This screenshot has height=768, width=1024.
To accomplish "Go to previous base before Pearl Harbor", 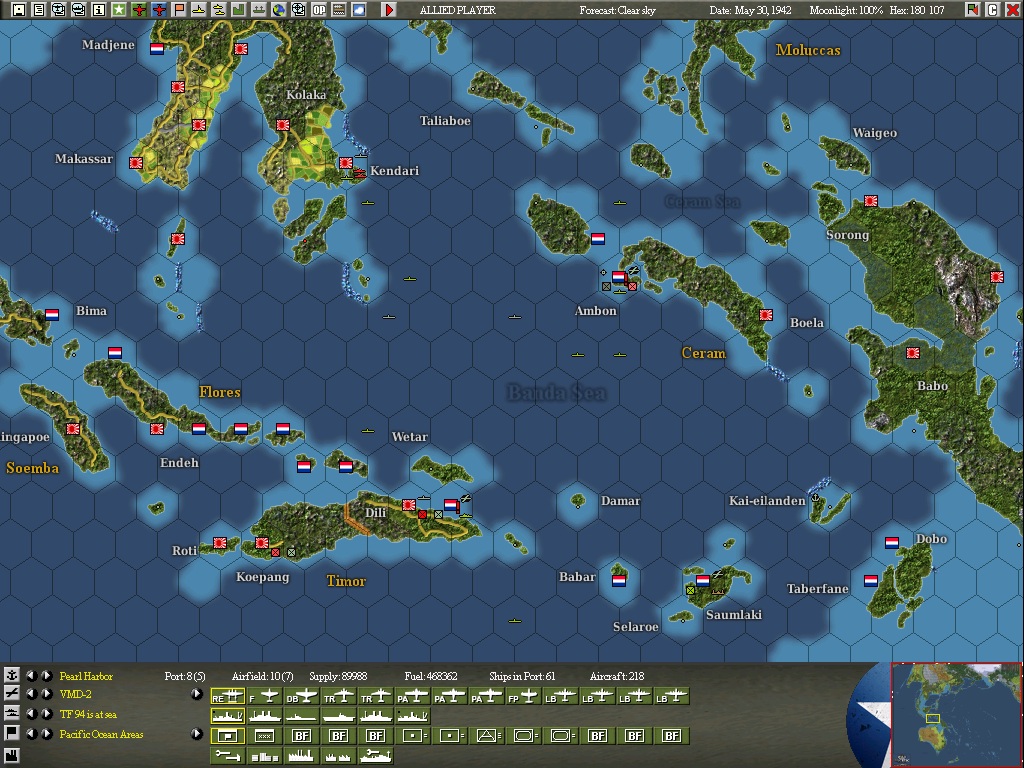I will [31, 675].
